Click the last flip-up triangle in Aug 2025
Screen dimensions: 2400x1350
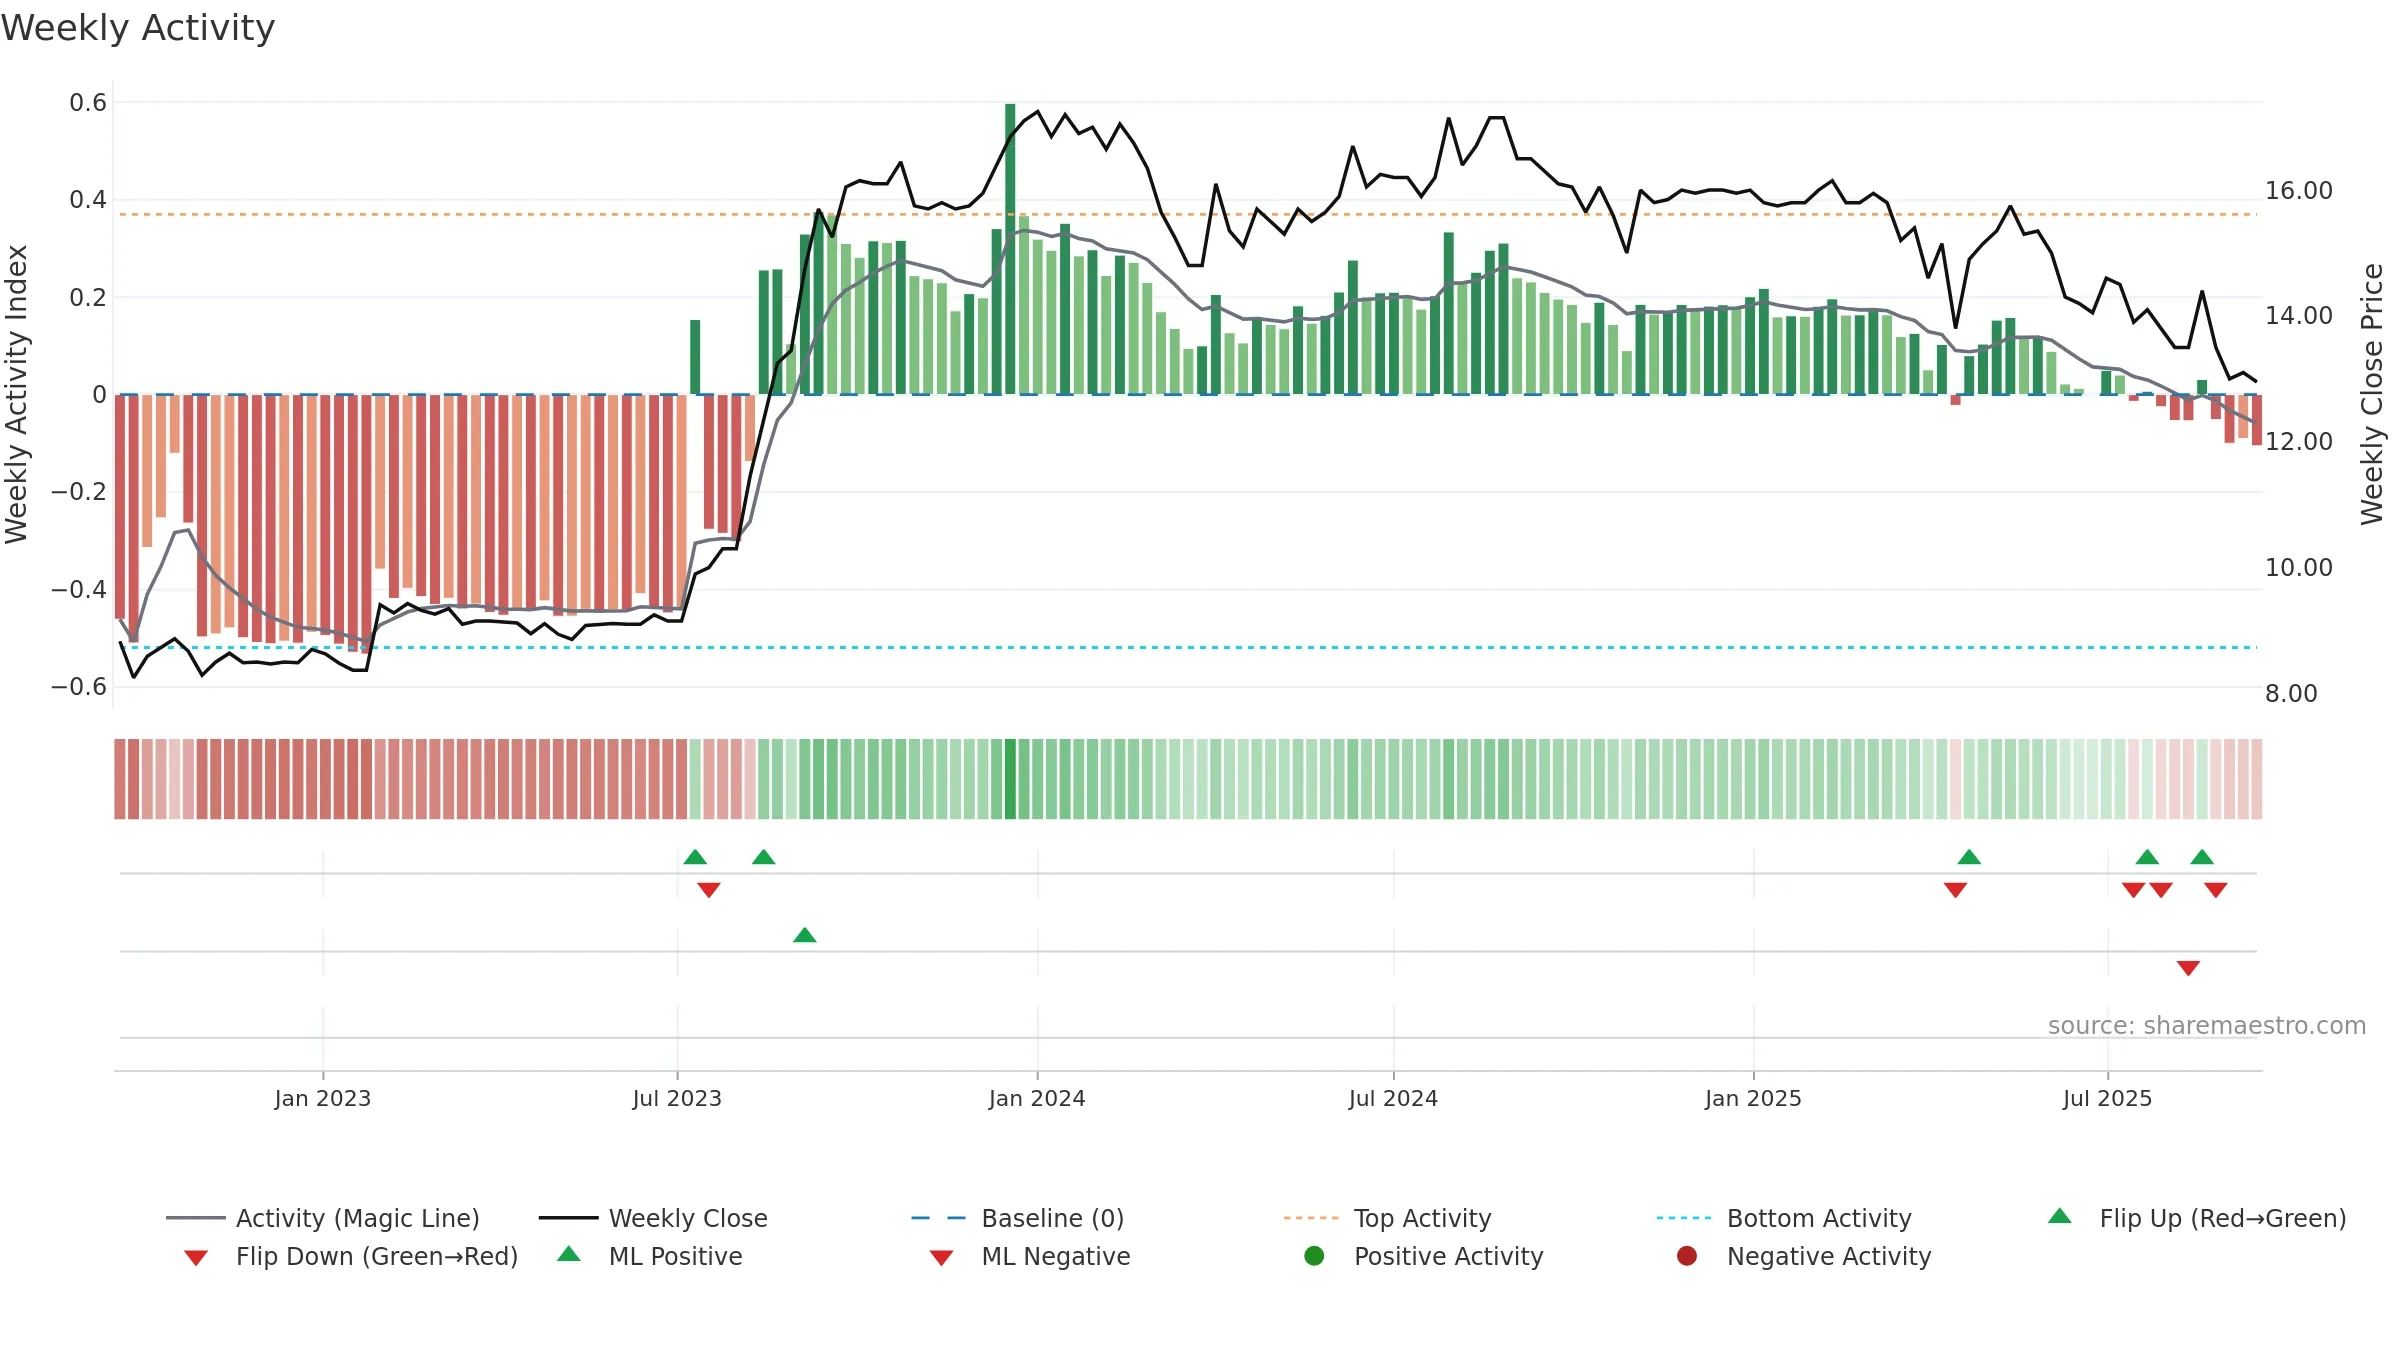tap(2202, 857)
